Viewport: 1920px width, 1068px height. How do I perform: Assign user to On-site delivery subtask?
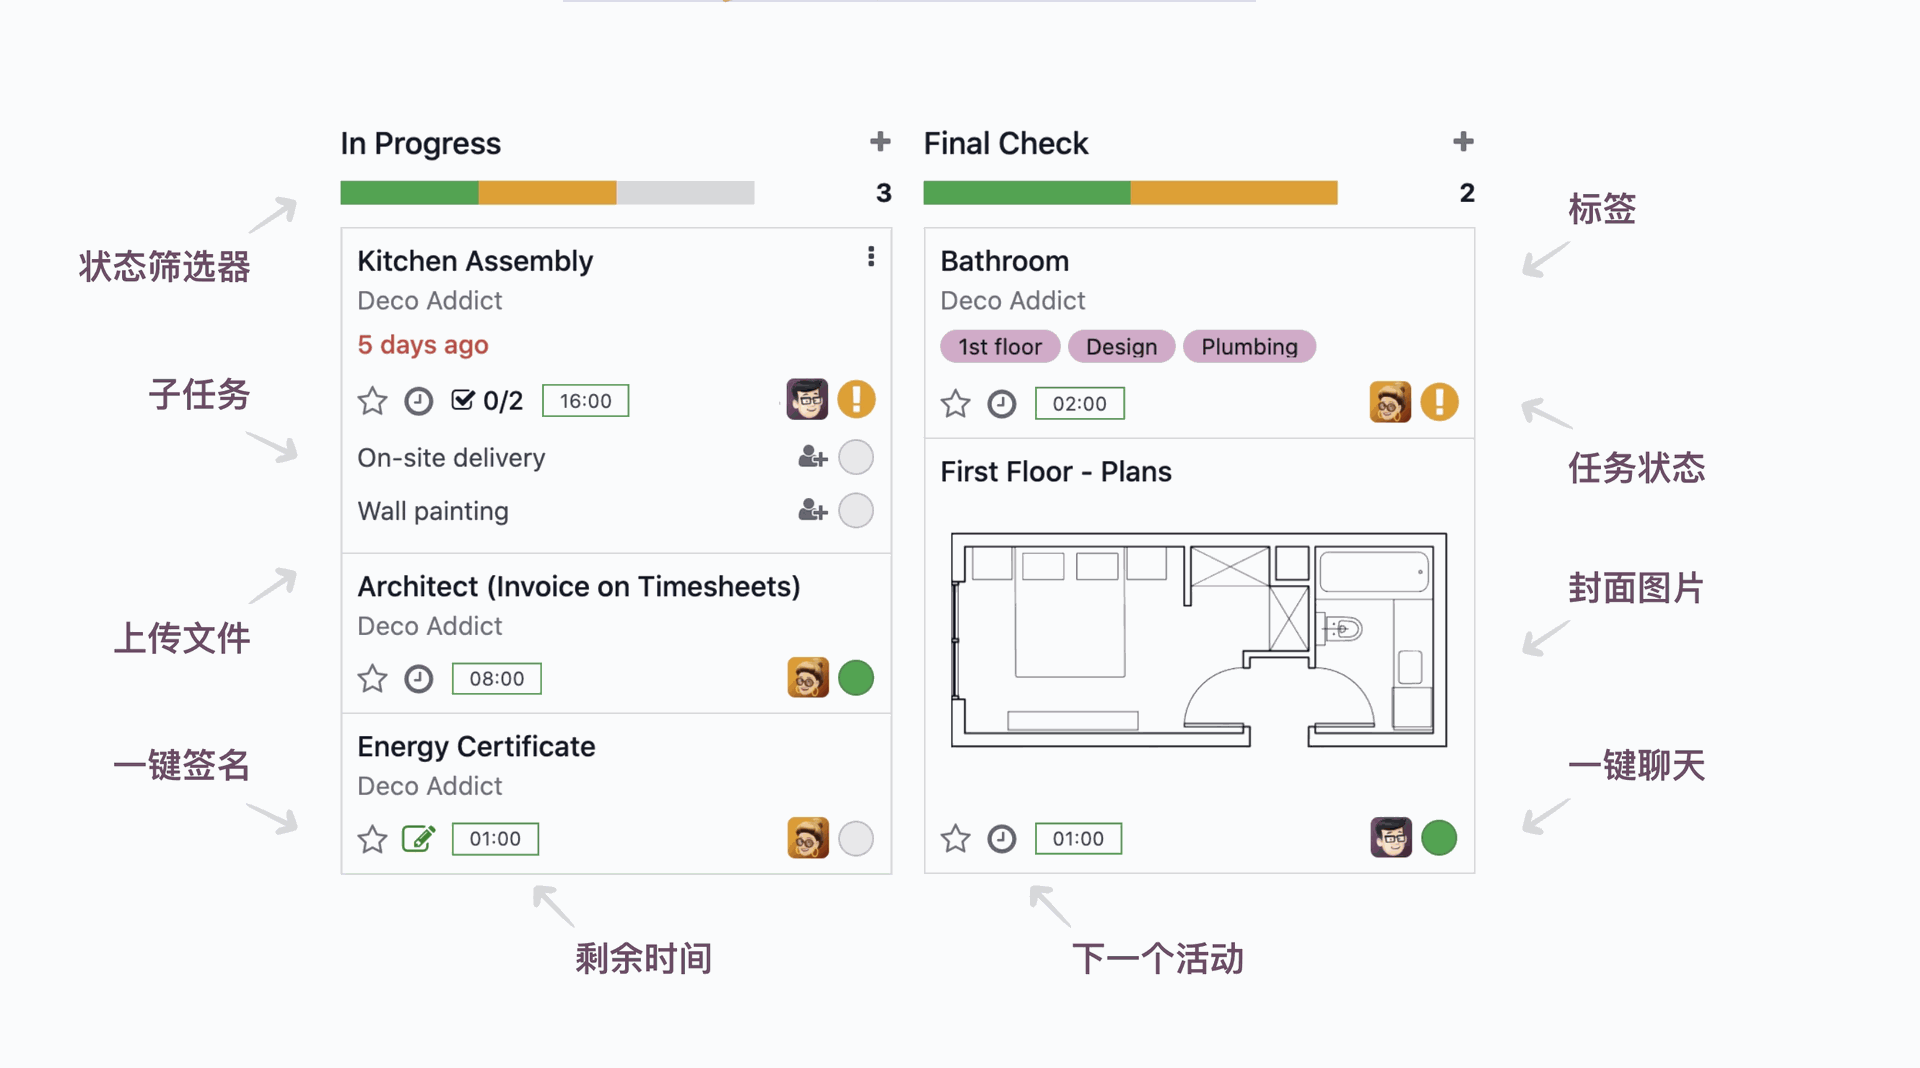(x=812, y=458)
